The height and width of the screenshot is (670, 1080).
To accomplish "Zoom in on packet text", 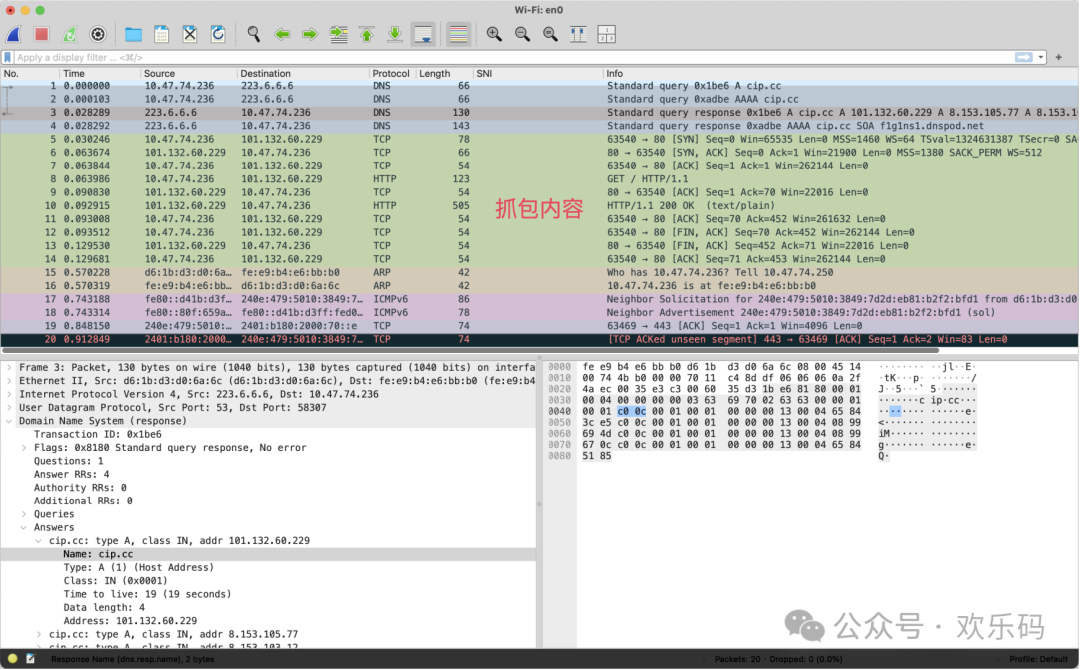I will (494, 34).
